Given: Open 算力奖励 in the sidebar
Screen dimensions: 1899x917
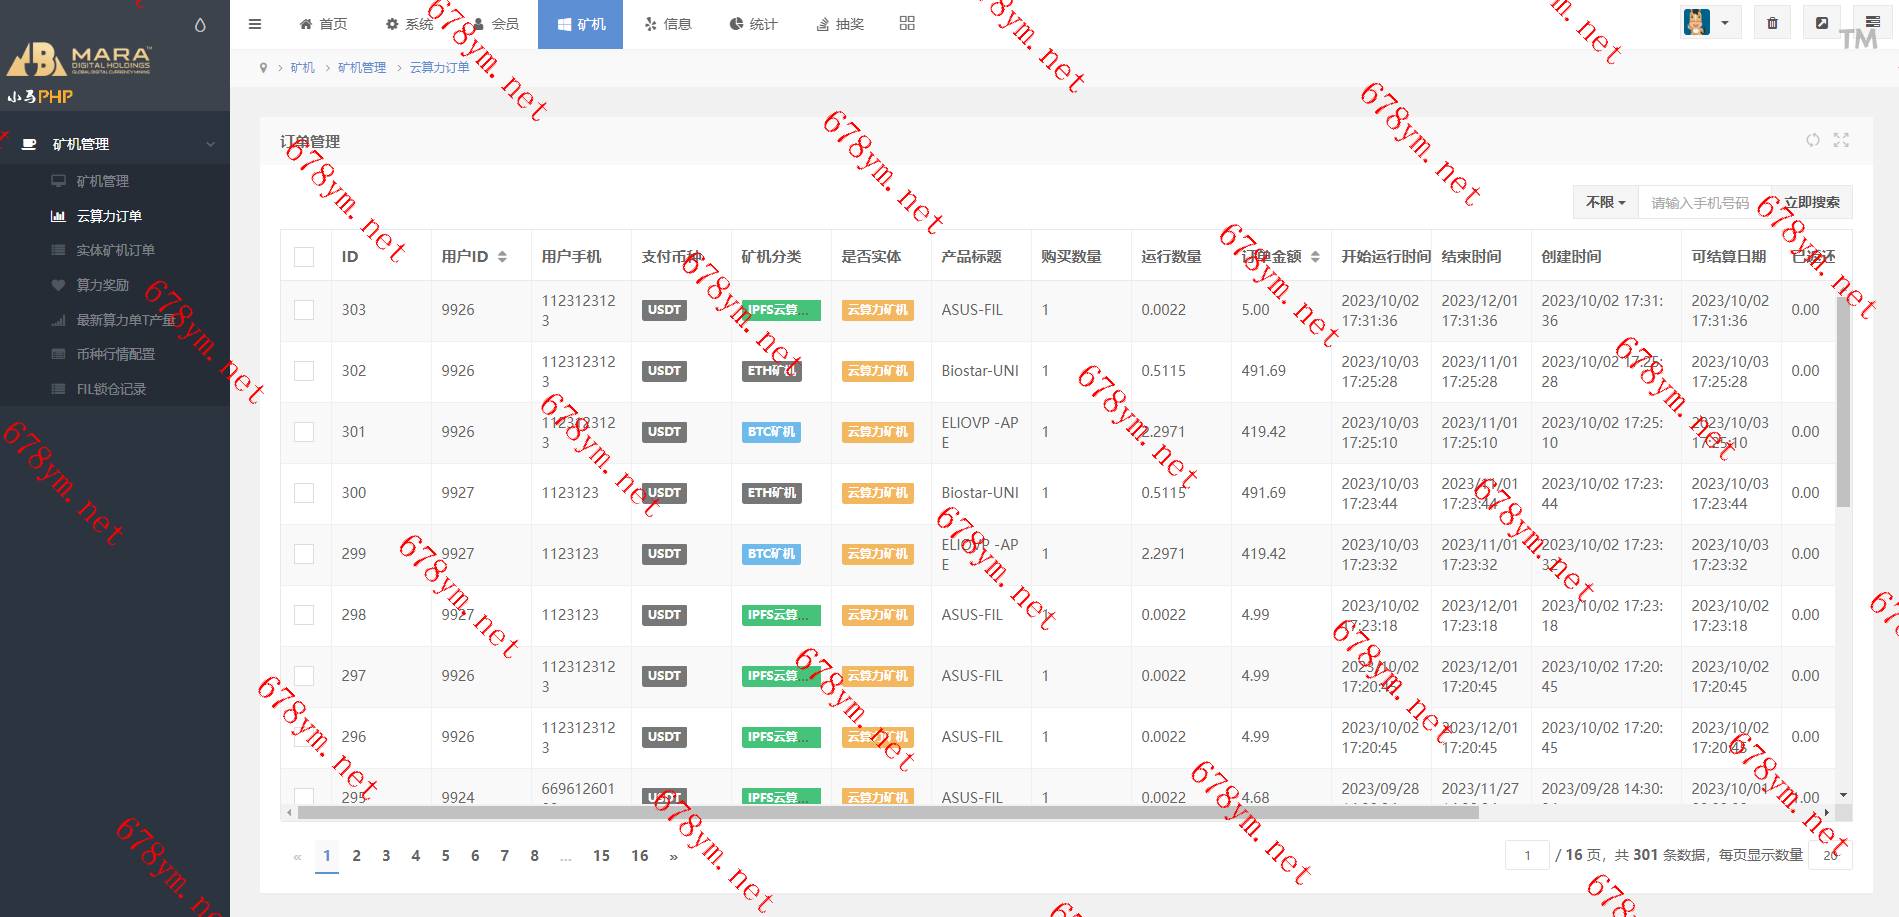Looking at the screenshot, I should pos(103,285).
